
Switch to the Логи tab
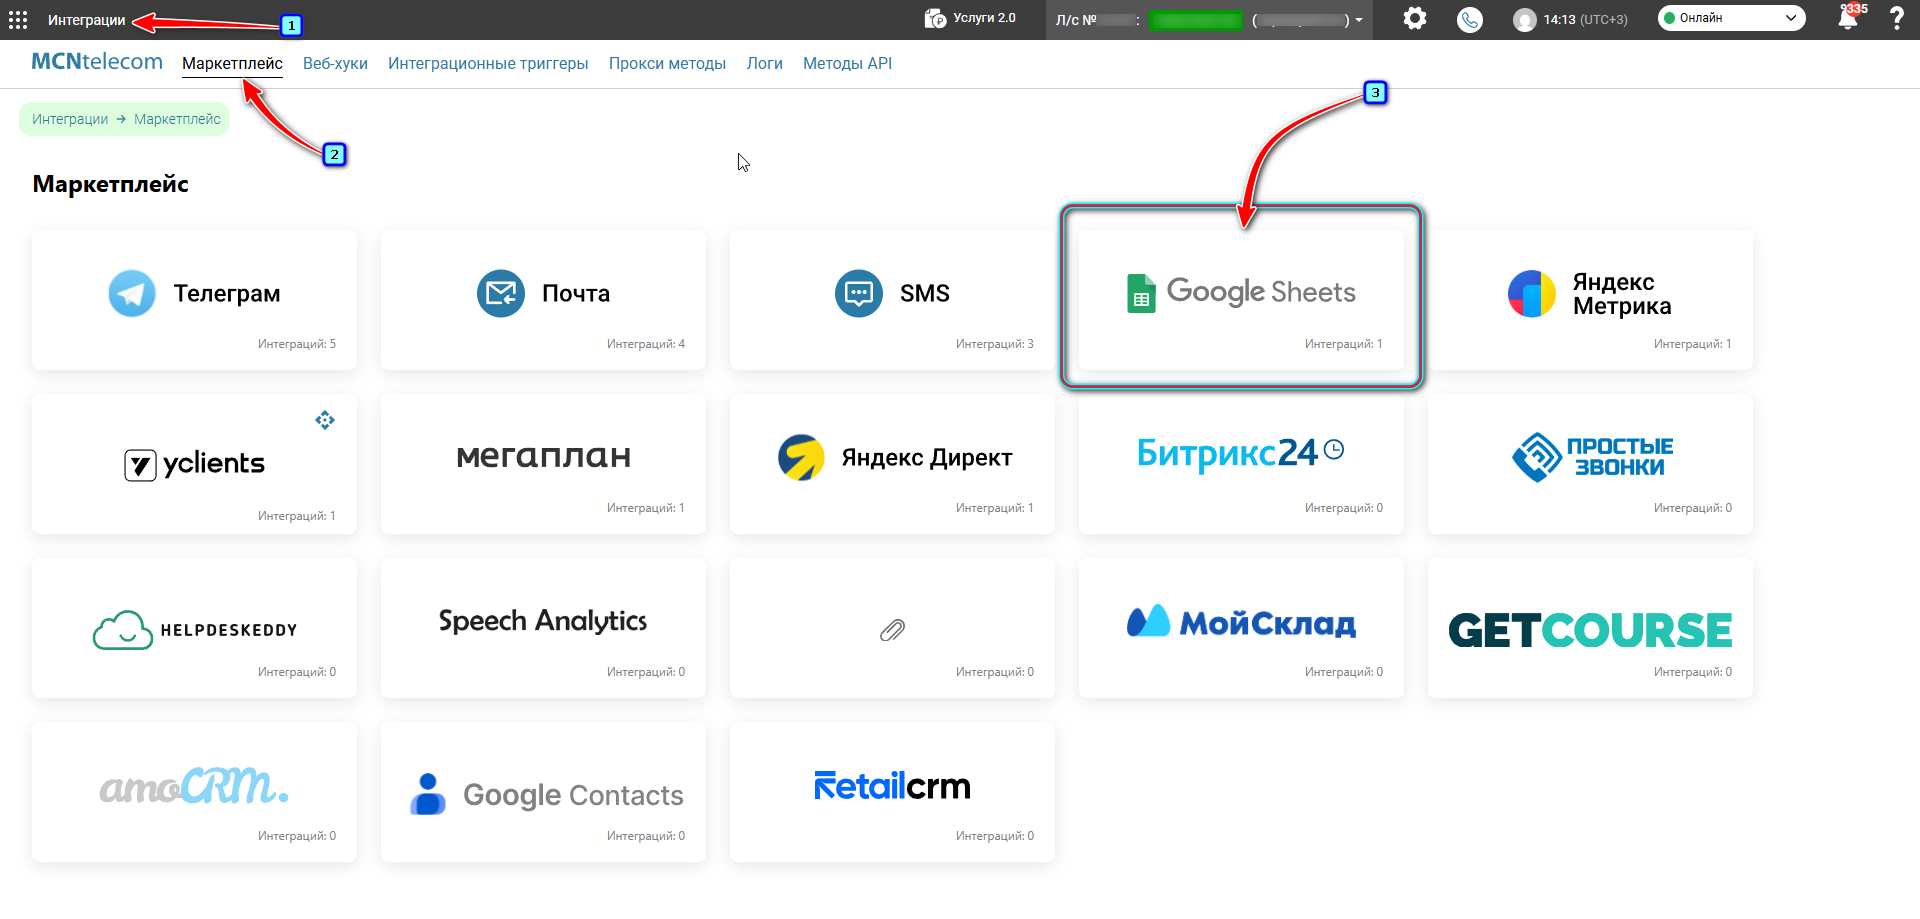pos(764,64)
